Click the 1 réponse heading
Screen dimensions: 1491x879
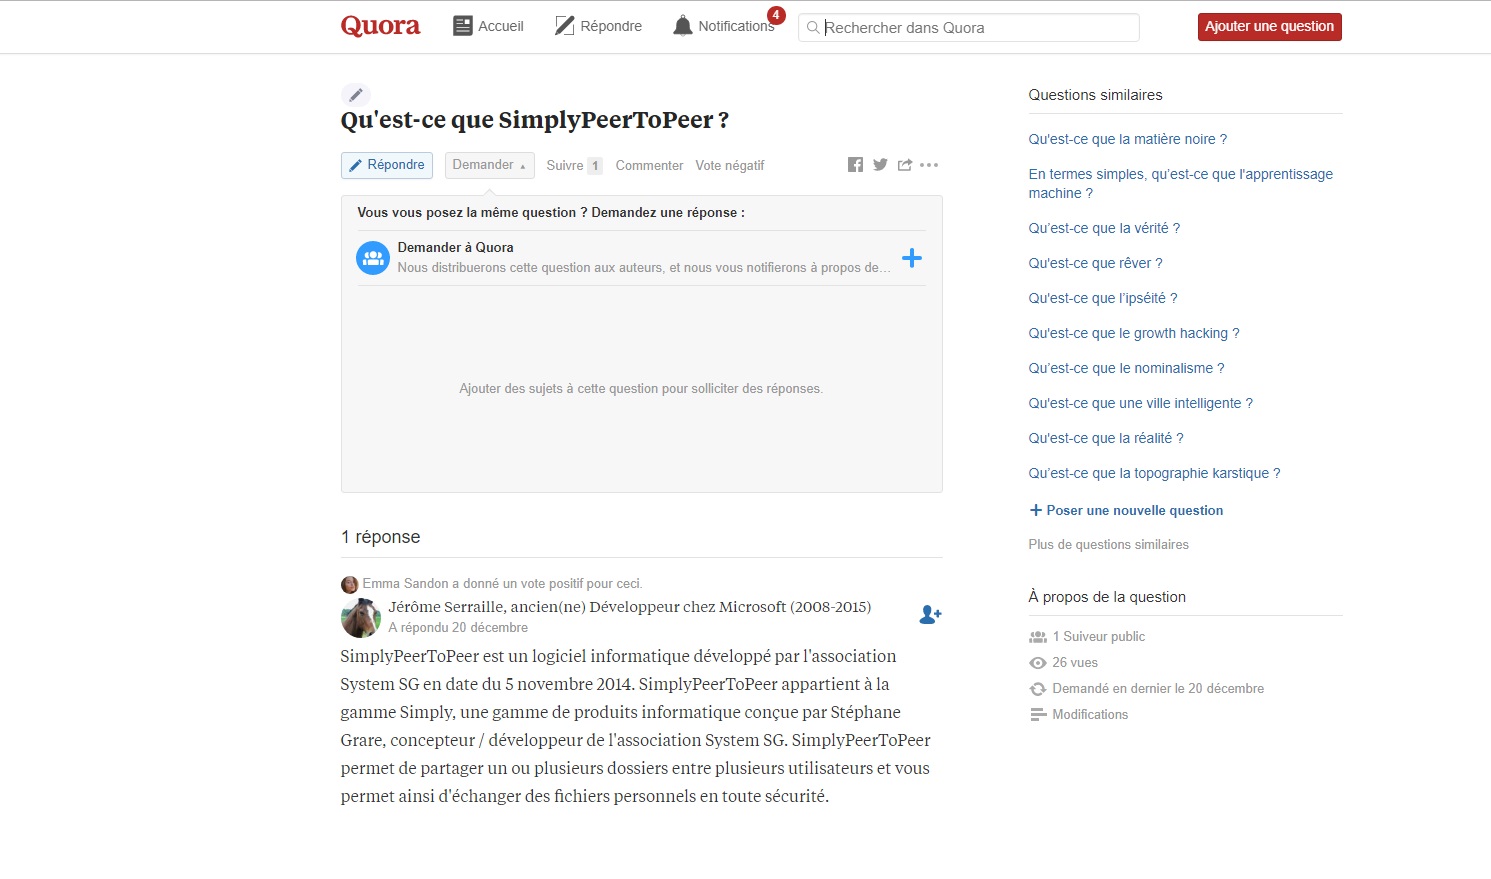pyautogui.click(x=380, y=537)
